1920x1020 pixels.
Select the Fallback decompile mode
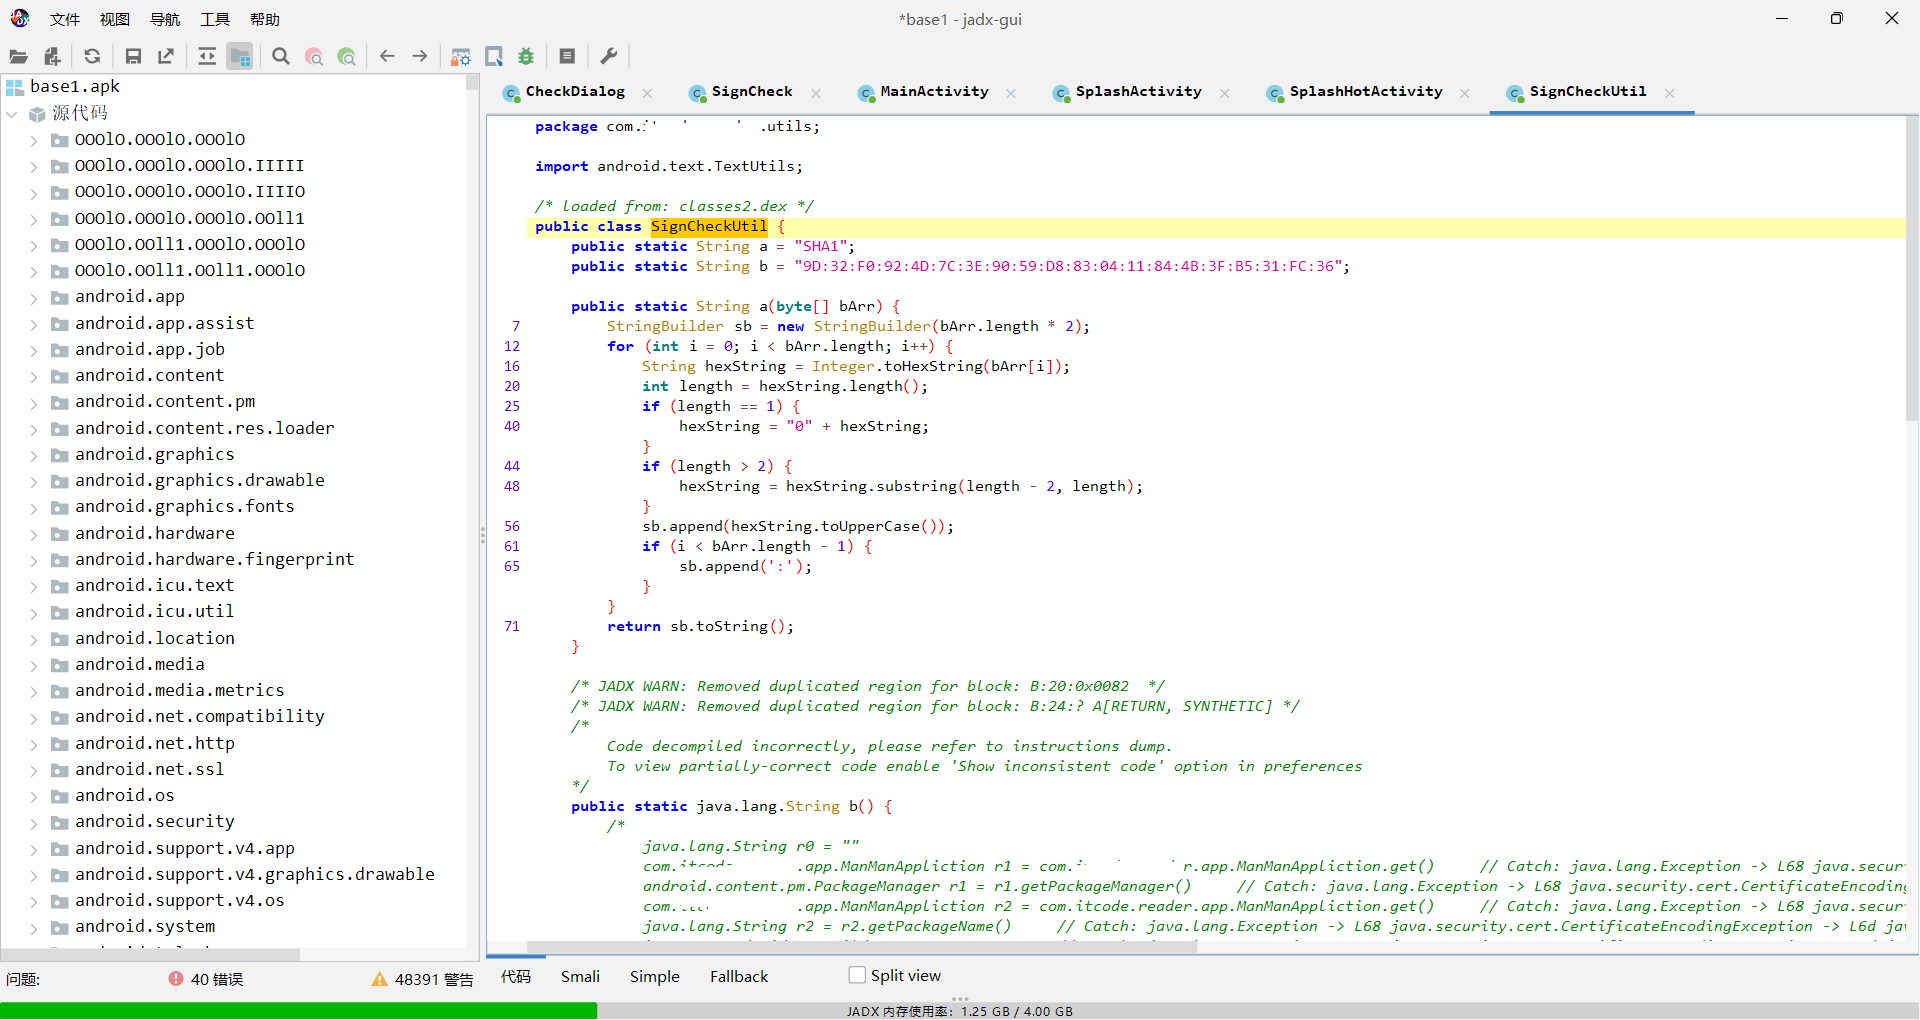(x=739, y=977)
